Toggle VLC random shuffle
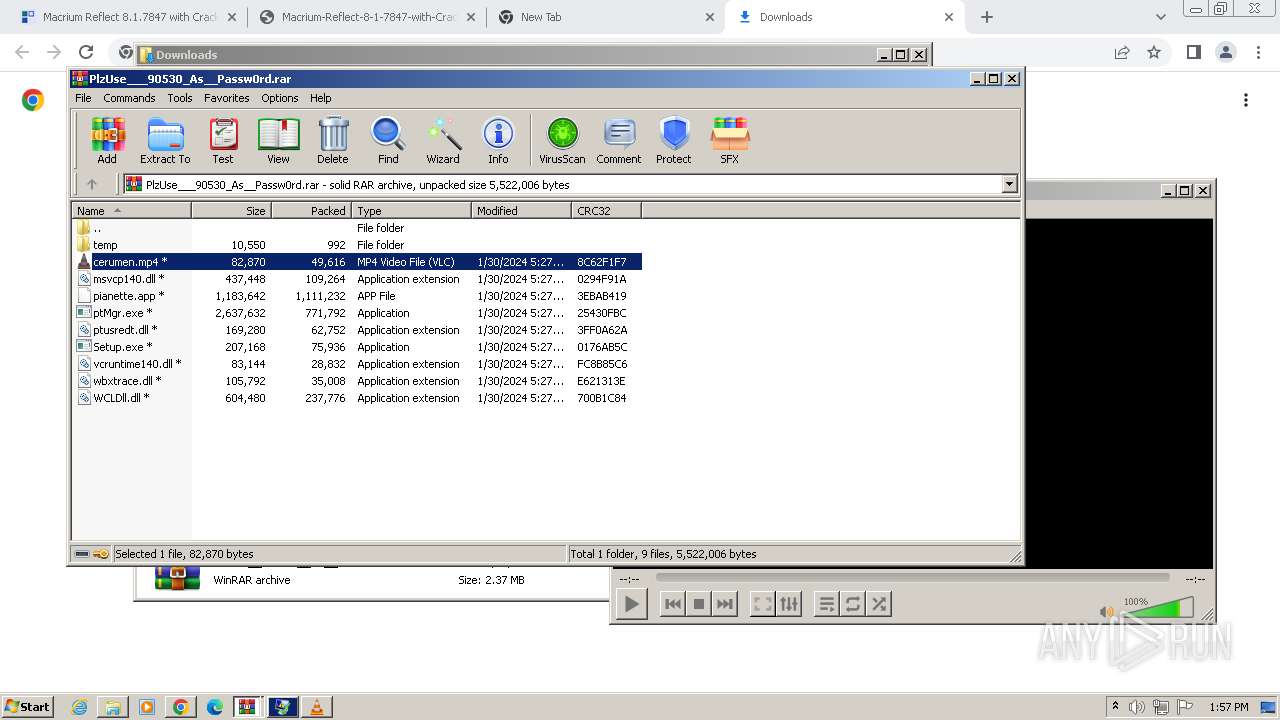This screenshot has width=1280, height=720. pyautogui.click(x=879, y=604)
